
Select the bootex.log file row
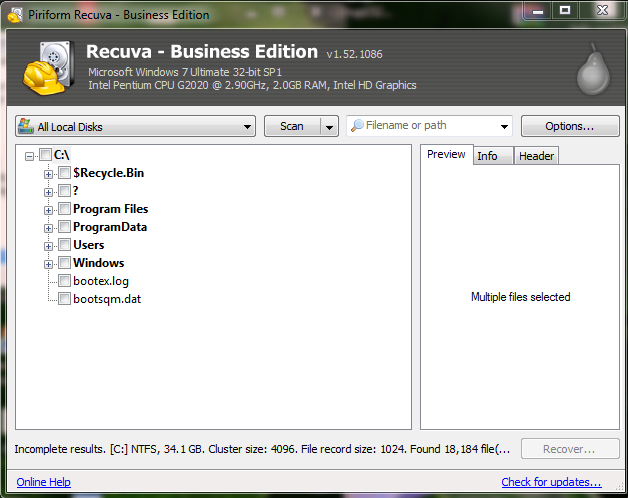tap(101, 281)
